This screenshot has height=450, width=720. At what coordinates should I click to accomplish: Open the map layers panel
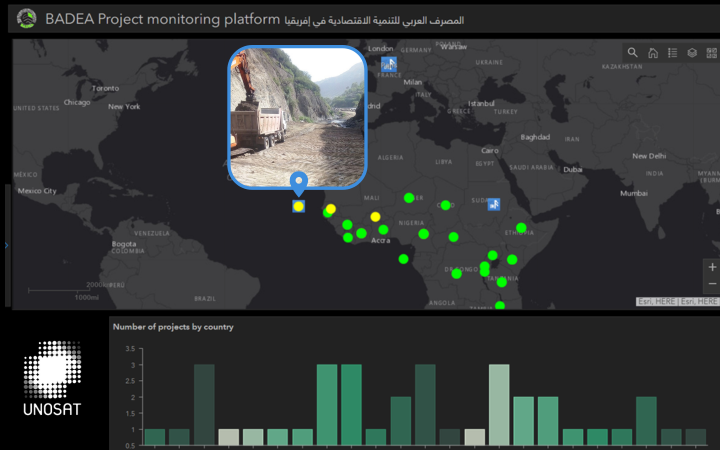point(692,53)
